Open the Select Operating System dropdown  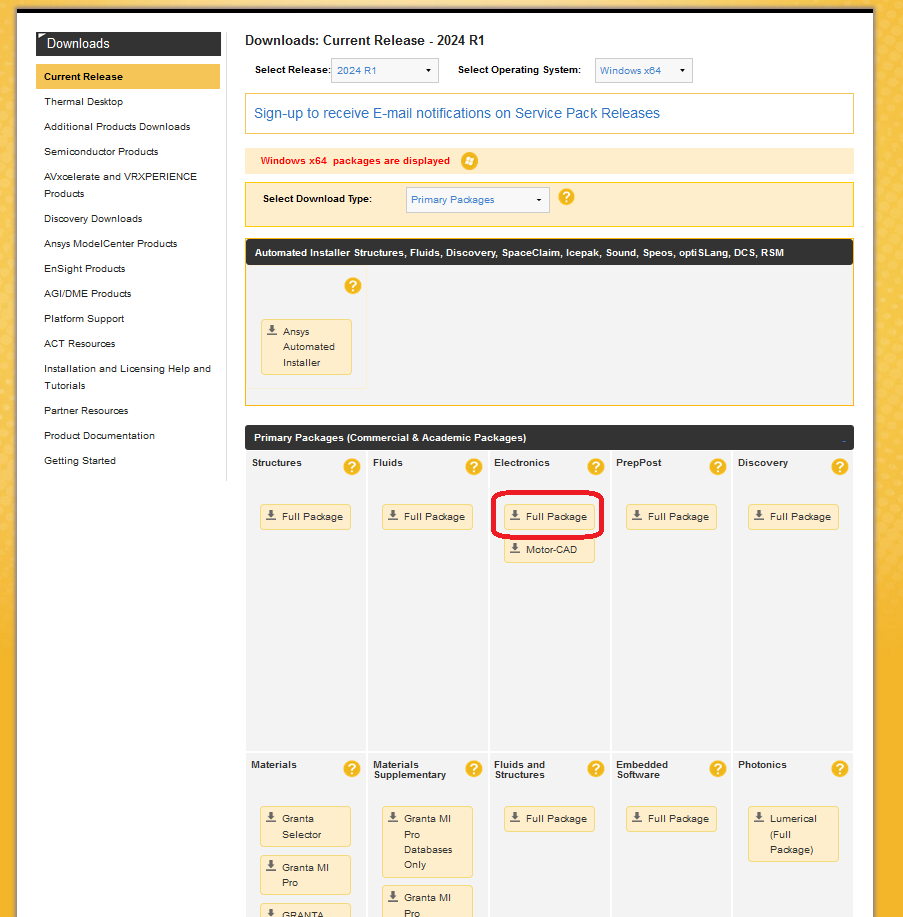(x=644, y=71)
